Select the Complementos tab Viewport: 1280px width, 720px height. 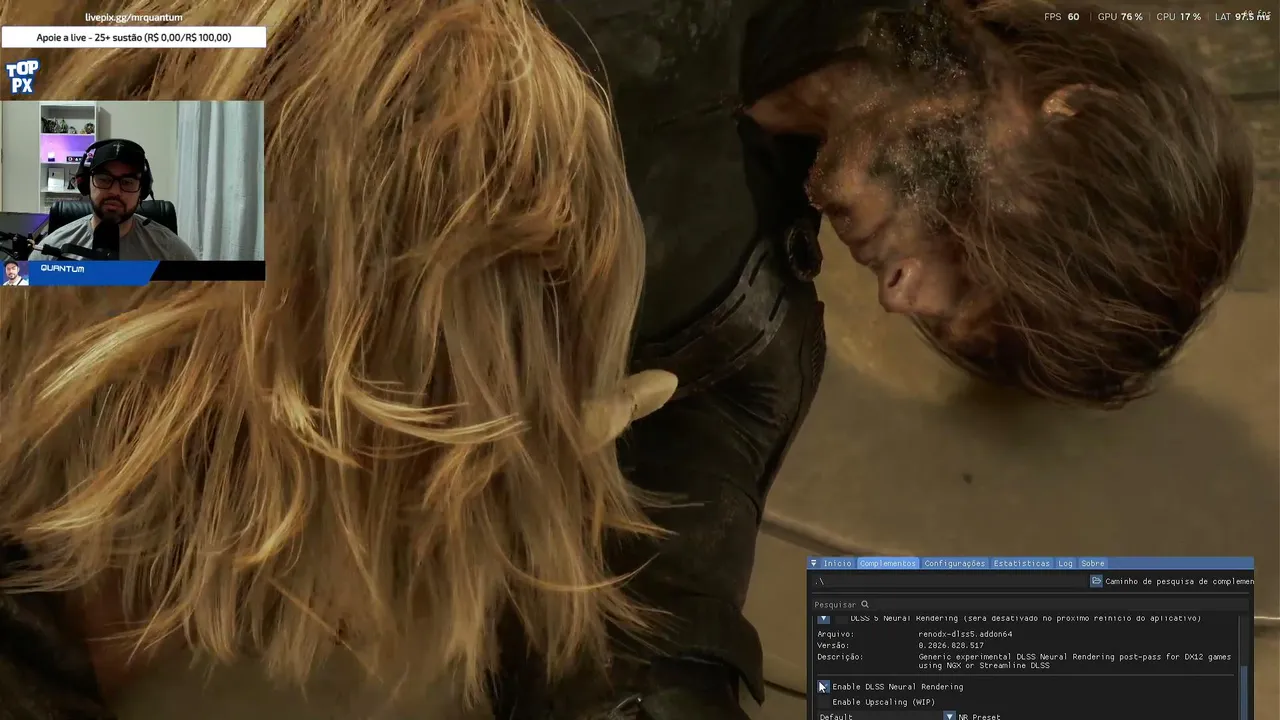click(887, 563)
